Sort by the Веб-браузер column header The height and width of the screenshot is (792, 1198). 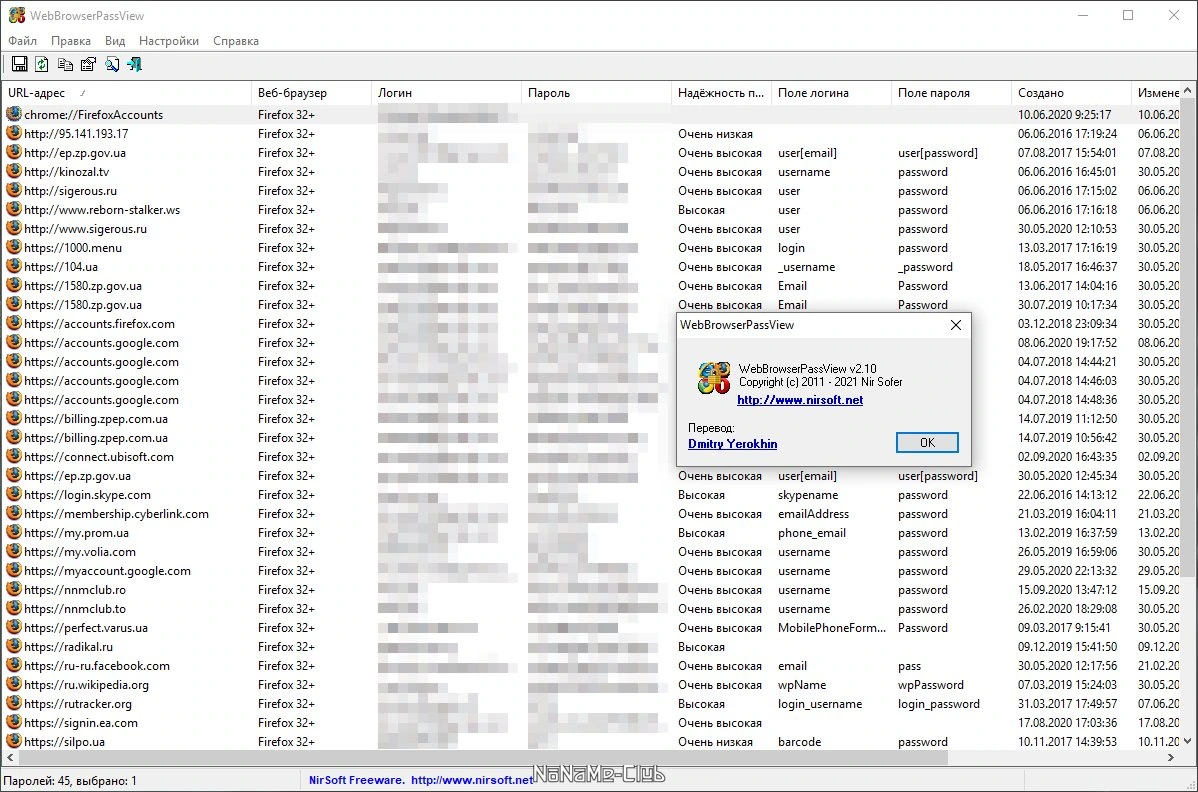[x=311, y=92]
